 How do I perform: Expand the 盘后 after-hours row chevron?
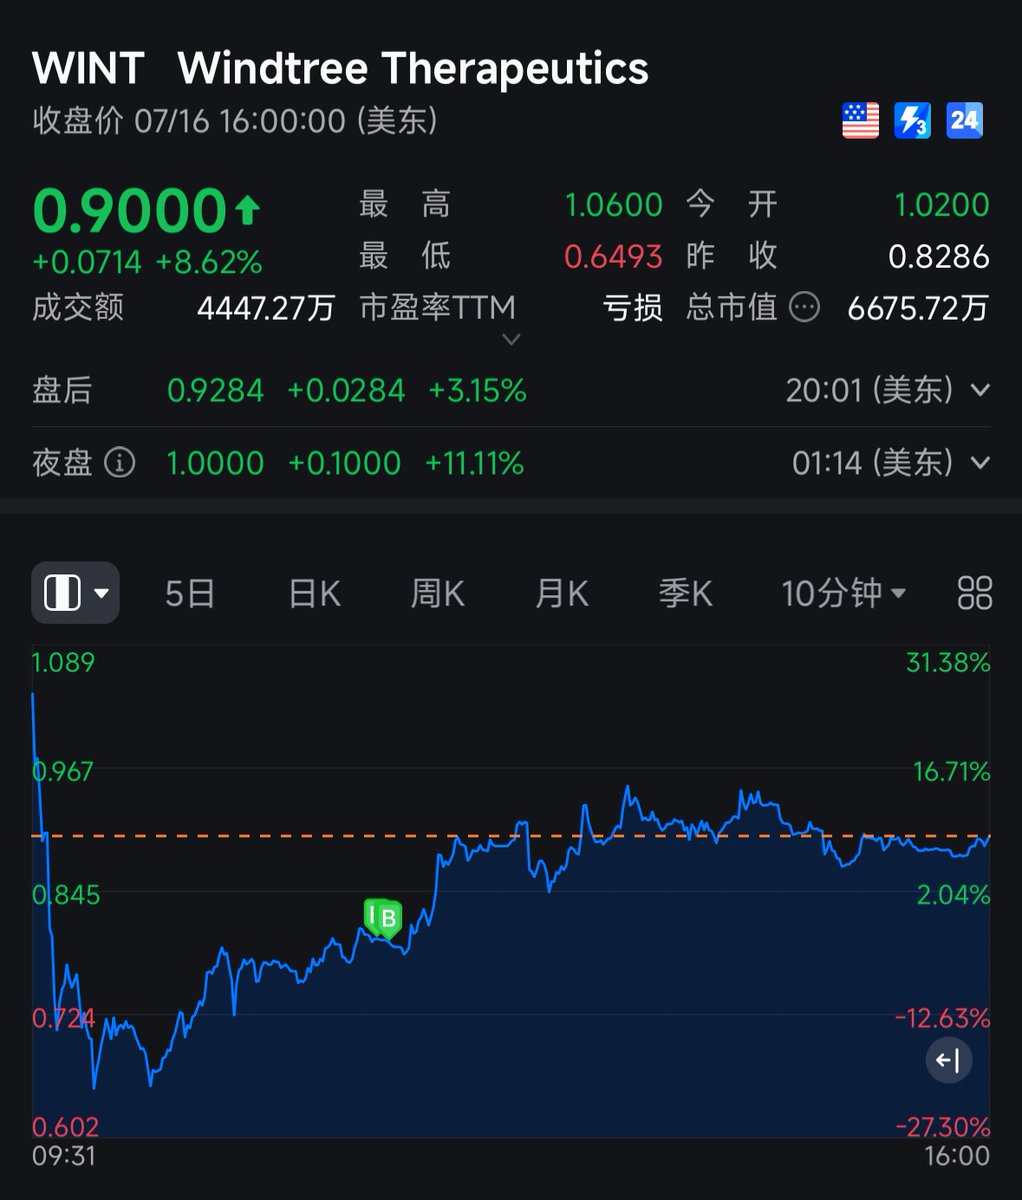click(980, 390)
